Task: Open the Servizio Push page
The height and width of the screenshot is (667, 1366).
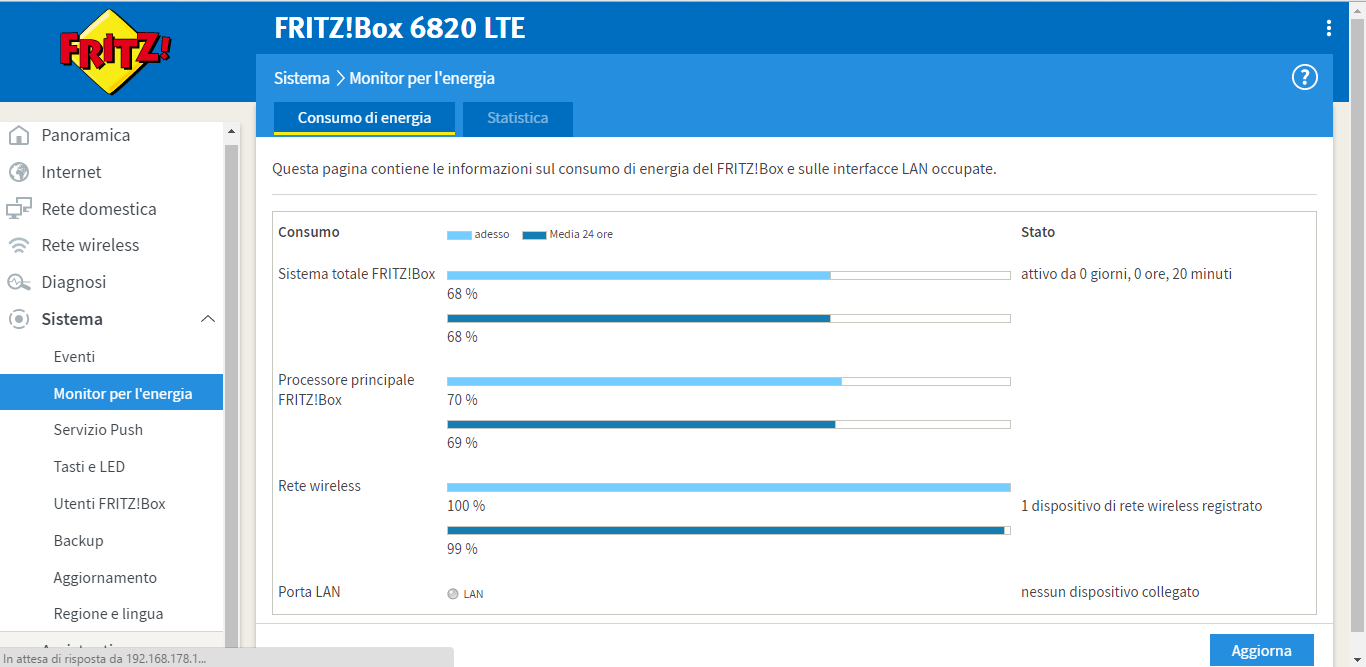Action: click(98, 430)
